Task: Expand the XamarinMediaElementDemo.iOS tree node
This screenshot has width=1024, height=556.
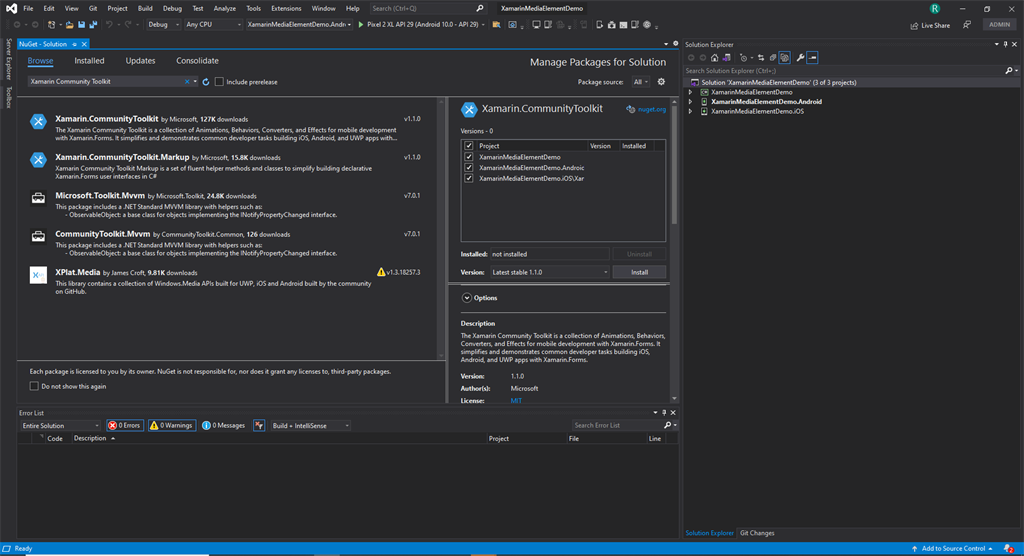Action: point(690,111)
